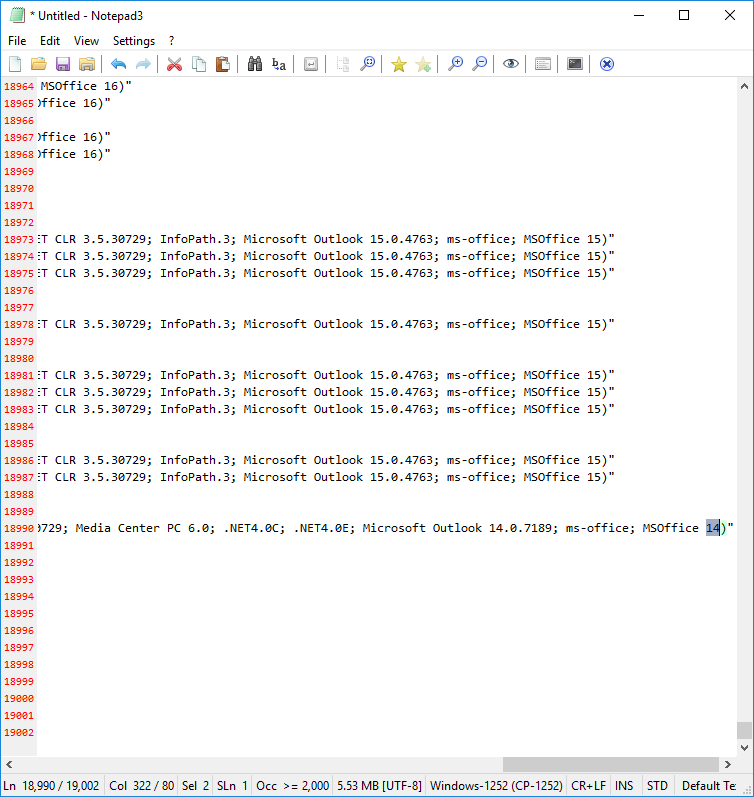Toggle the eye view icon

pos(510,64)
